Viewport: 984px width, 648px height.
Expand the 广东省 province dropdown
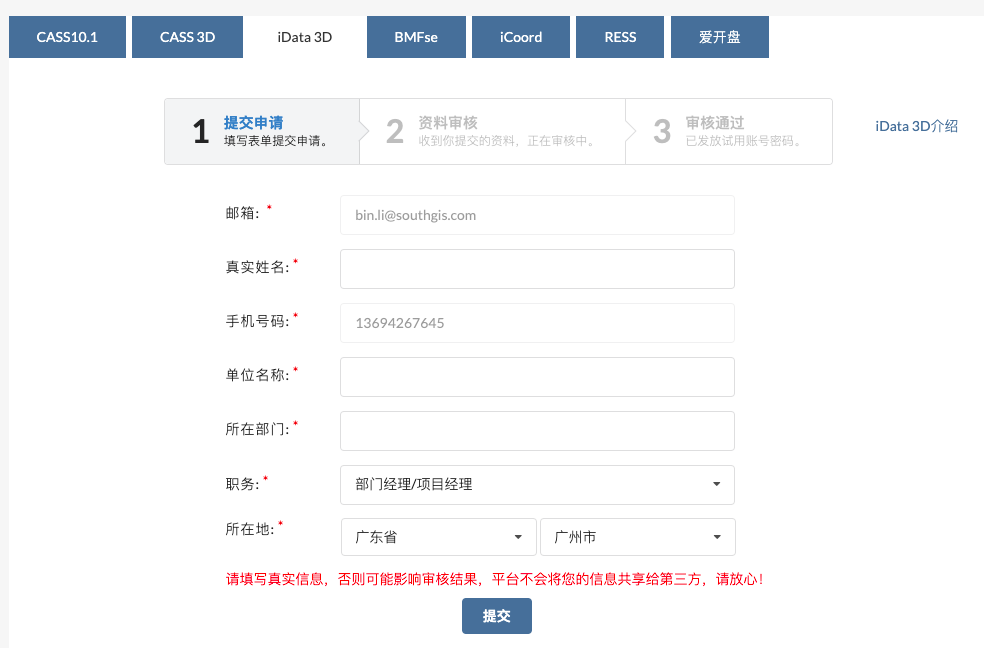pyautogui.click(x=438, y=537)
